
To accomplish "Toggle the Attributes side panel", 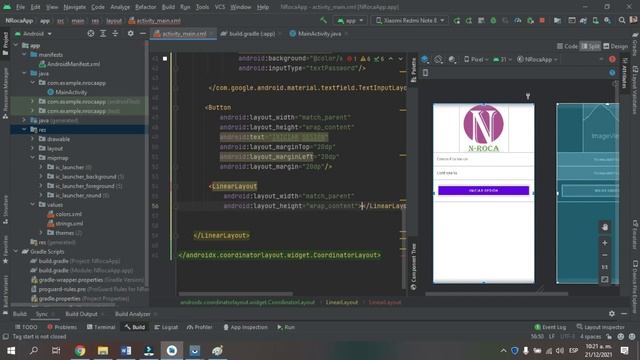I will tap(624, 73).
